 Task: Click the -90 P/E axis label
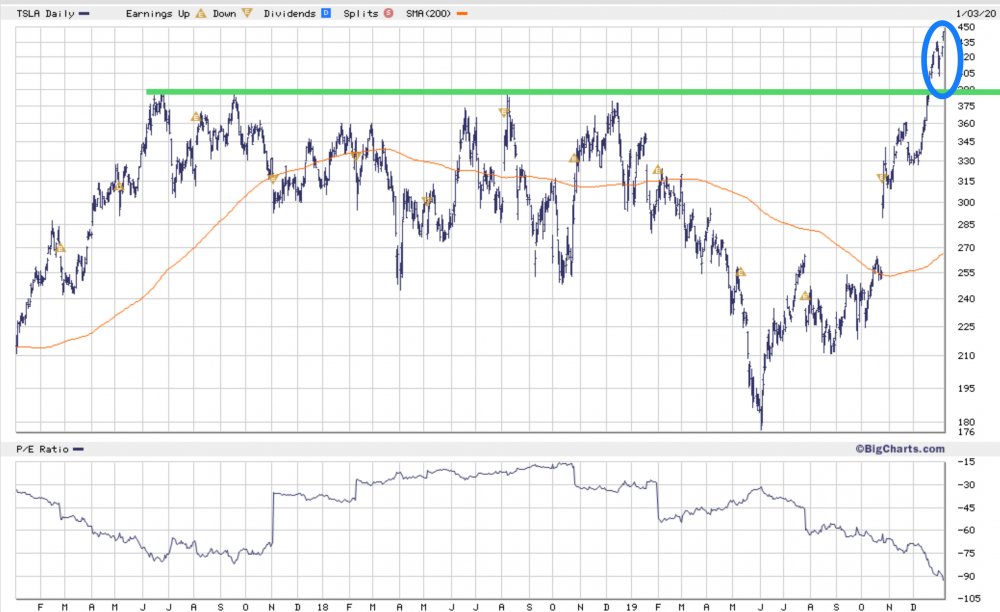(x=966, y=576)
